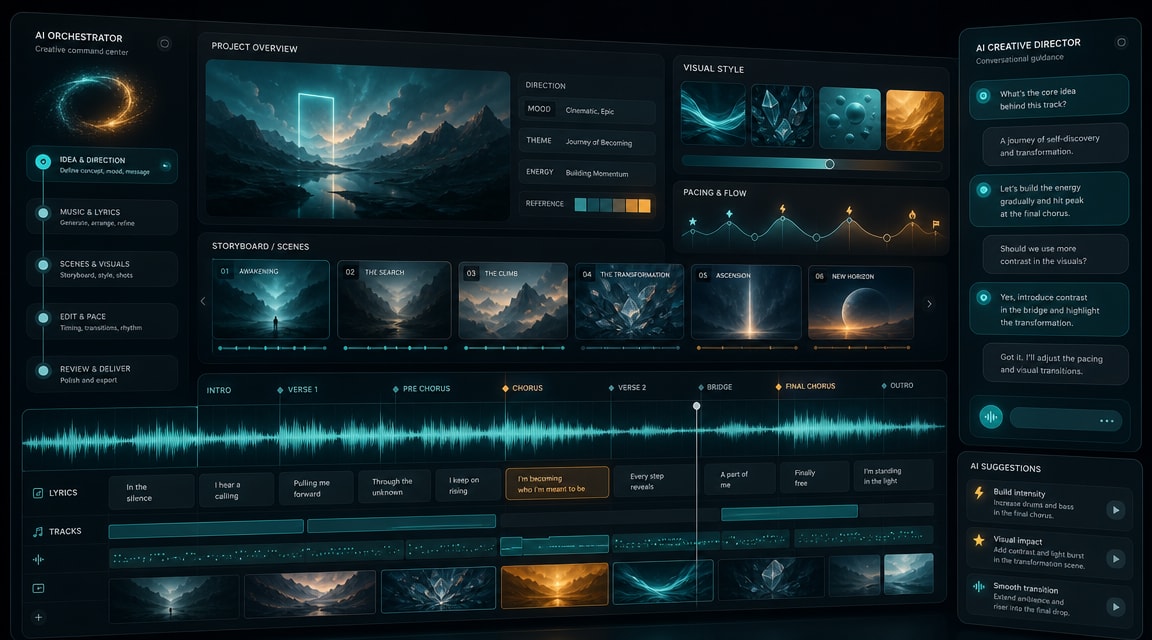Open chat input options three-dots menu
Viewport: 1152px width, 640px height.
(1106, 421)
